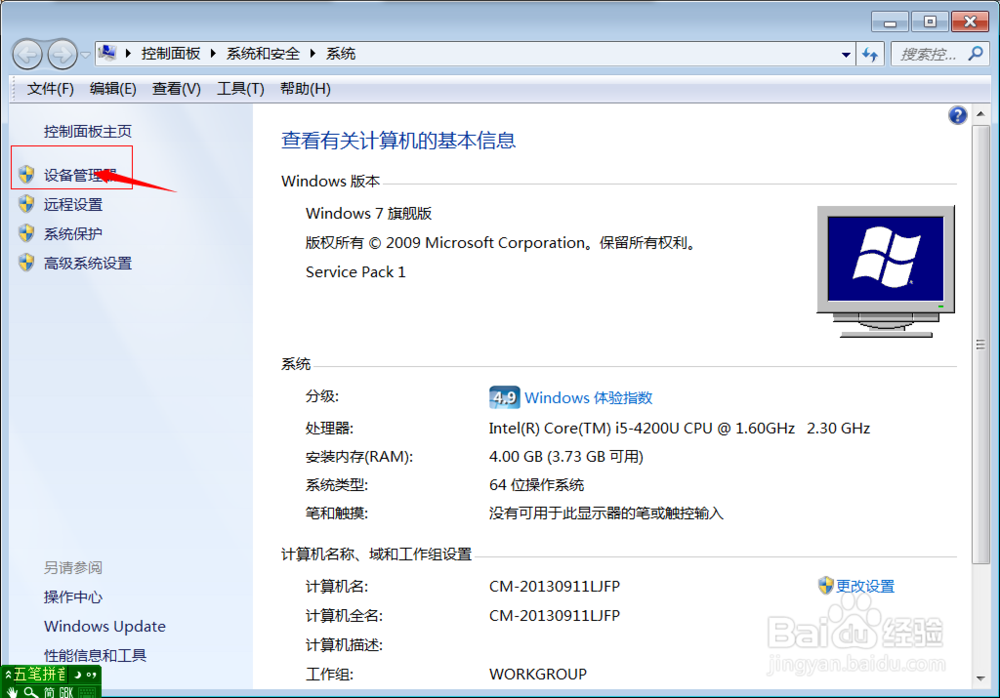Image resolution: width=1000 pixels, height=698 pixels.
Task: Click the 4.00 GB (3.73 GB 可用) value
Action: click(x=566, y=457)
